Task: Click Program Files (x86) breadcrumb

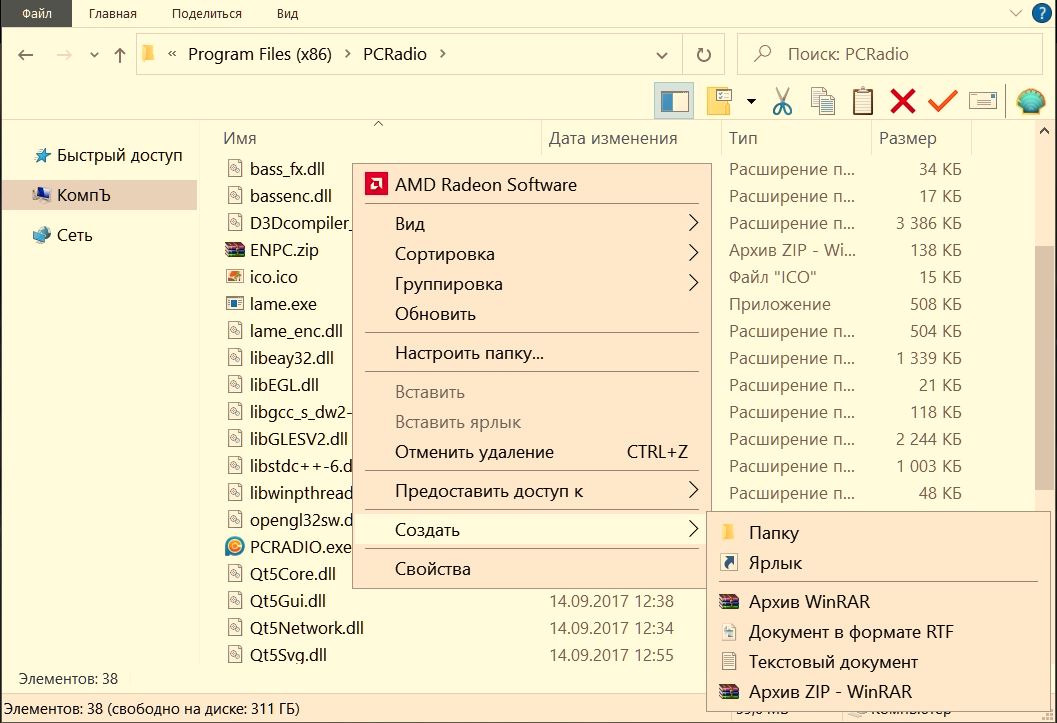Action: [260, 54]
